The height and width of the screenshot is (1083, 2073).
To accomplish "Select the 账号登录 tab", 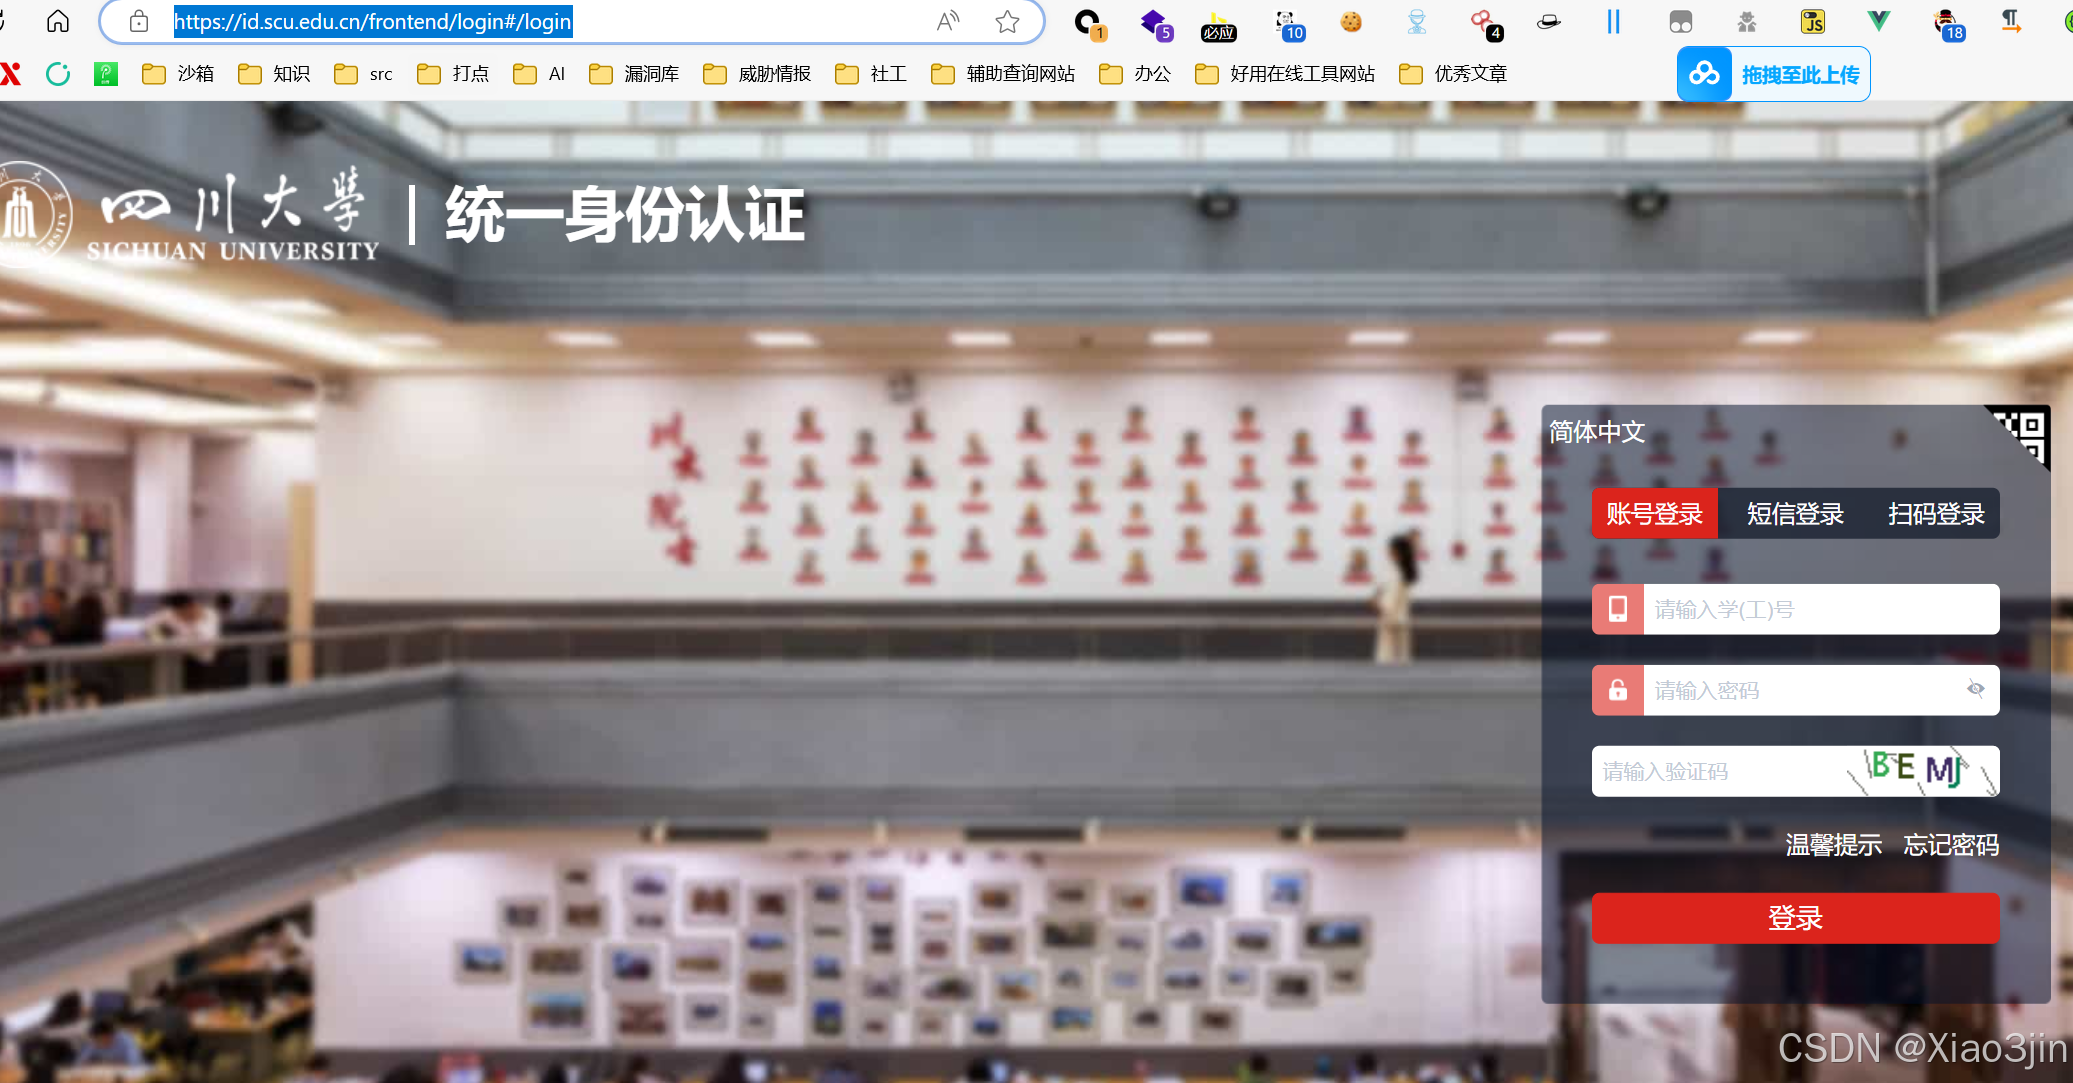I will (x=1655, y=514).
